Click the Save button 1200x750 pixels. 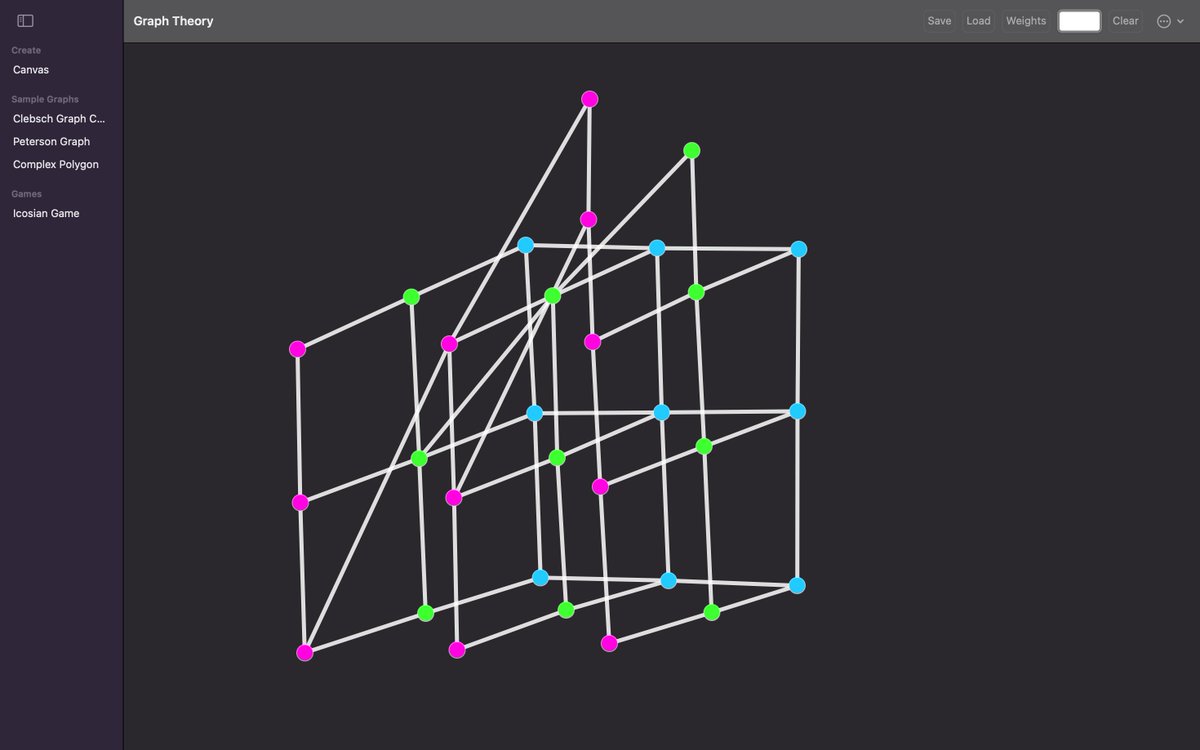938,20
